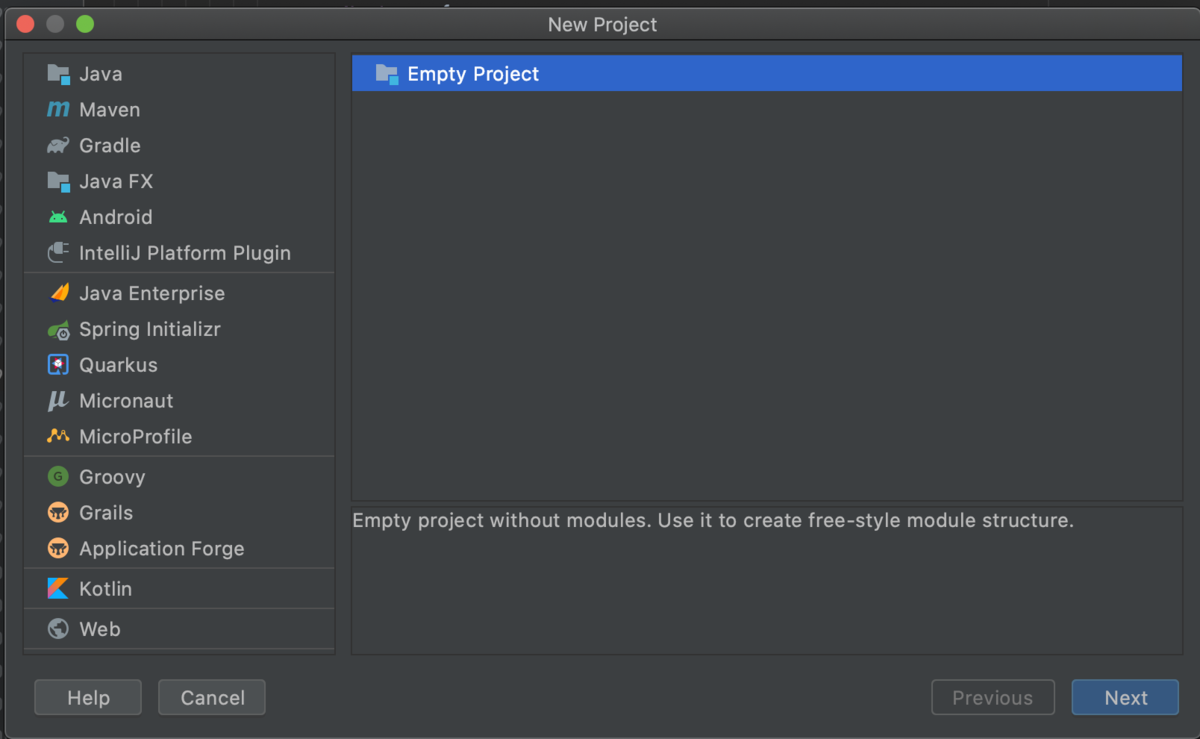Select the Grails framework entry
1200x739 pixels.
[102, 513]
